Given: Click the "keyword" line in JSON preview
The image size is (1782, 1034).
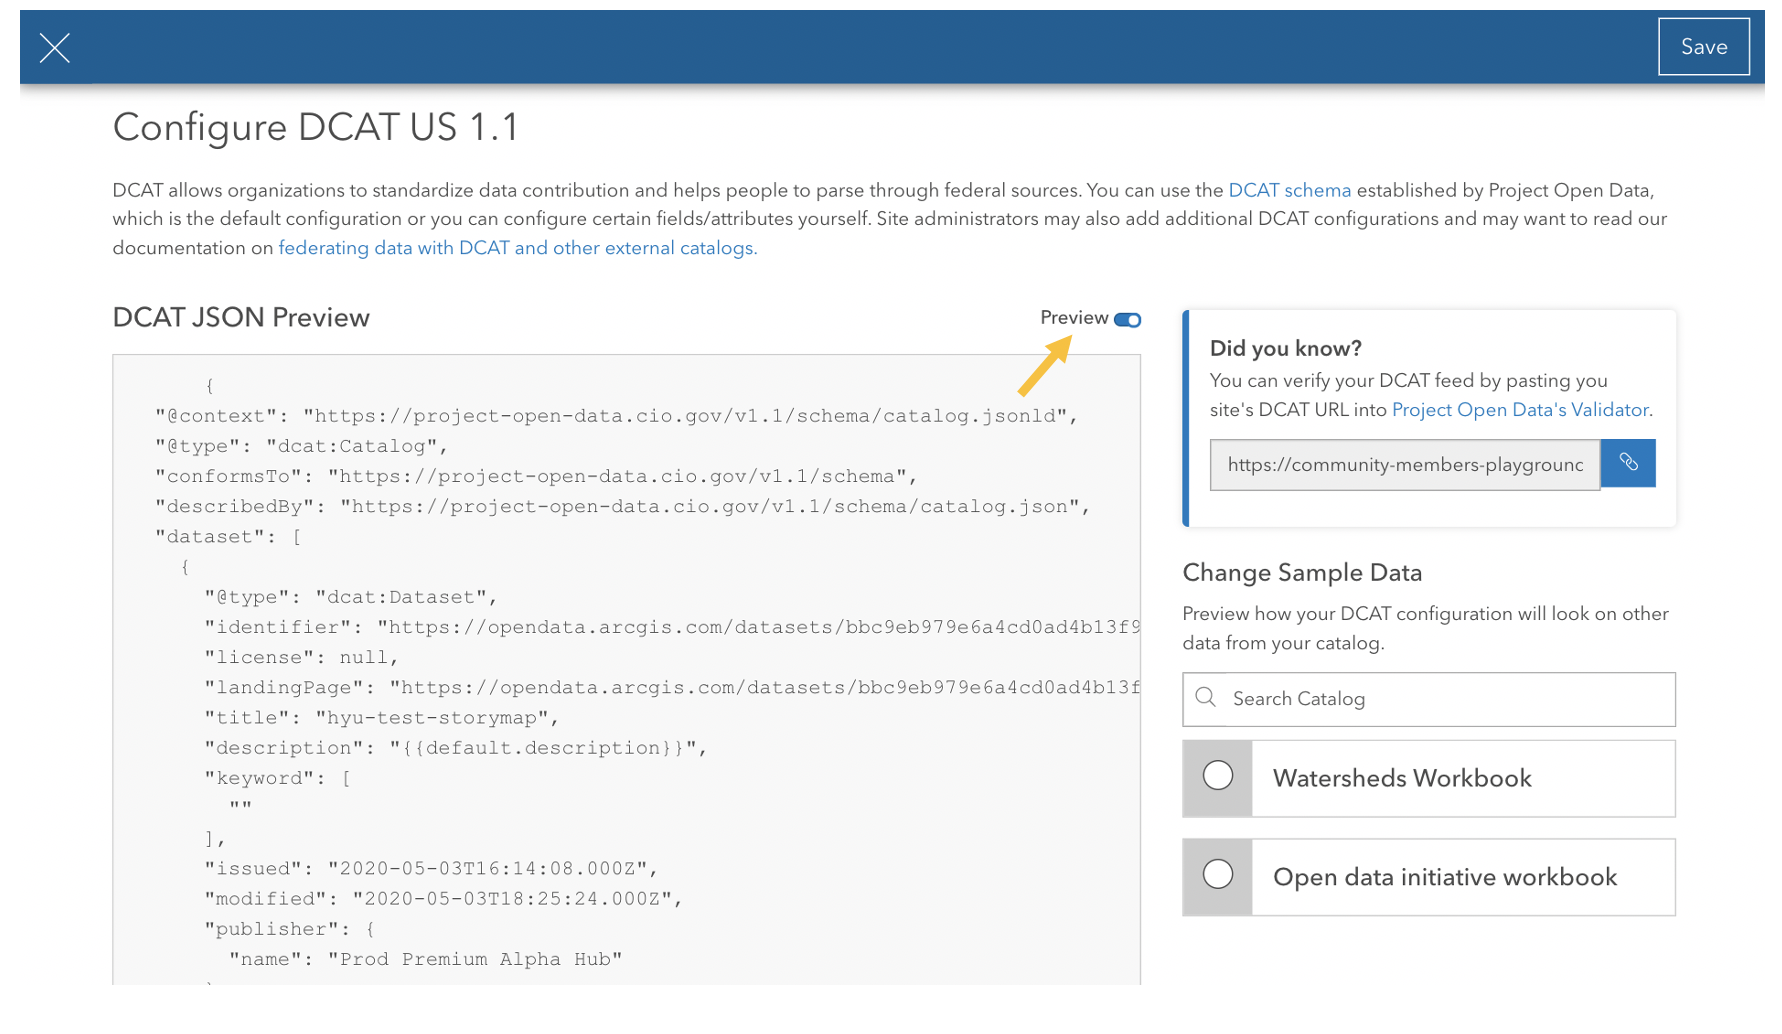Looking at the screenshot, I should point(277,778).
